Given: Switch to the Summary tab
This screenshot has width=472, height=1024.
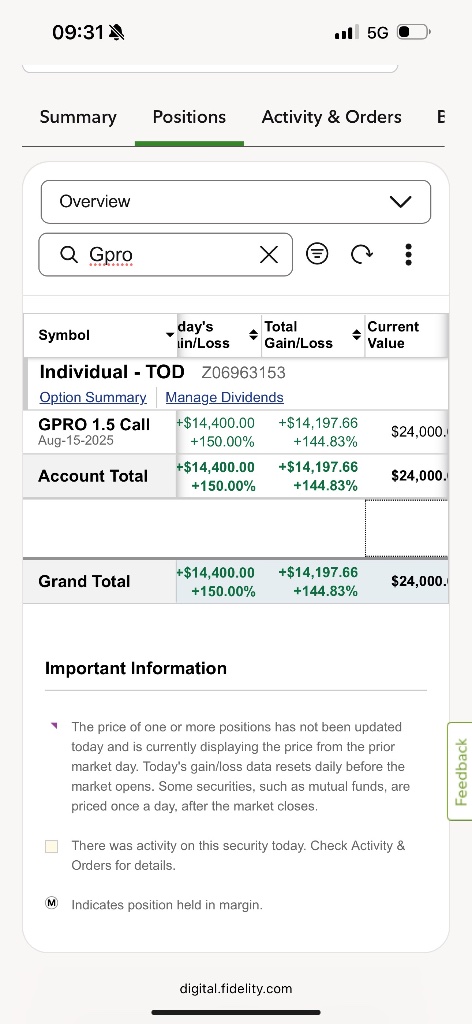Looking at the screenshot, I should (x=78, y=117).
